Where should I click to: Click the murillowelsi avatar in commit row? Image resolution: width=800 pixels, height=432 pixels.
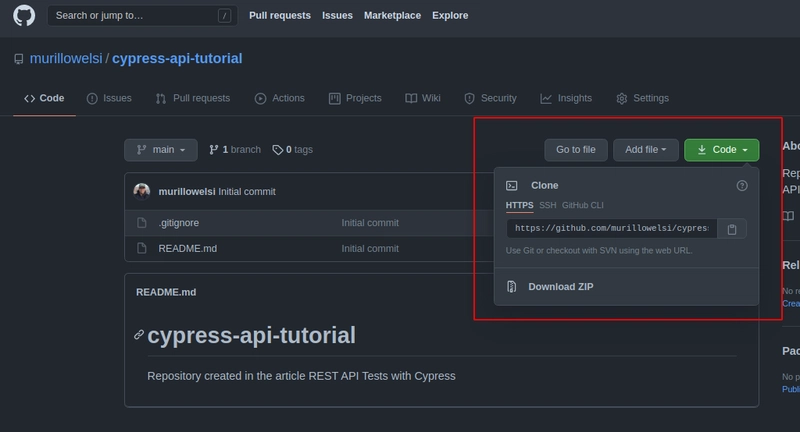tap(142, 192)
